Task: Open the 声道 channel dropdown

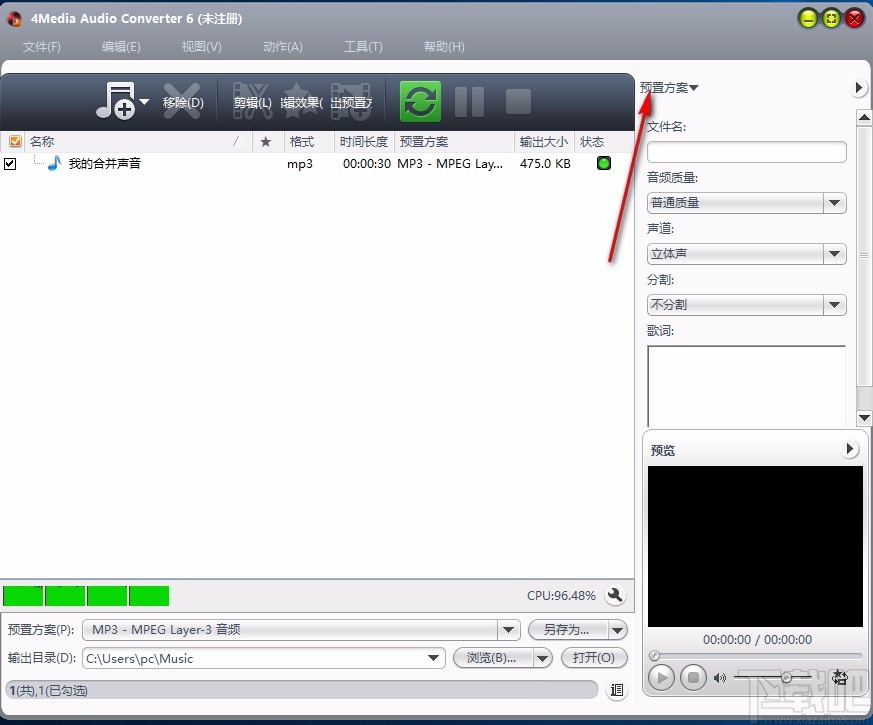Action: (834, 254)
